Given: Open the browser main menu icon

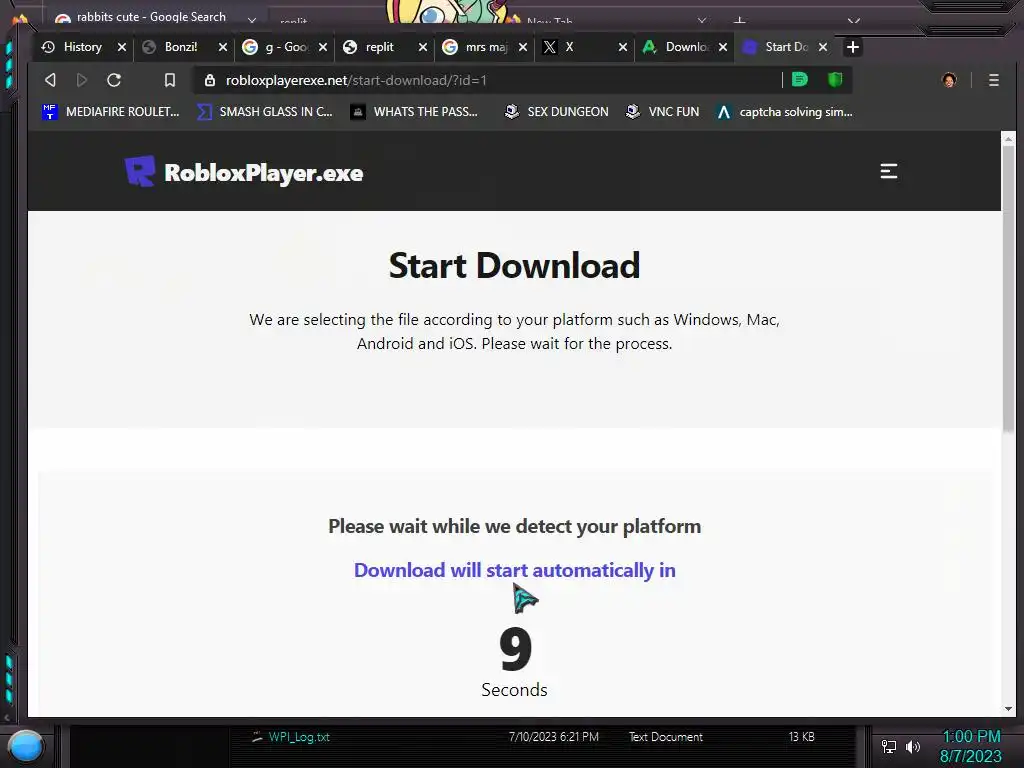Looking at the screenshot, I should coord(994,80).
